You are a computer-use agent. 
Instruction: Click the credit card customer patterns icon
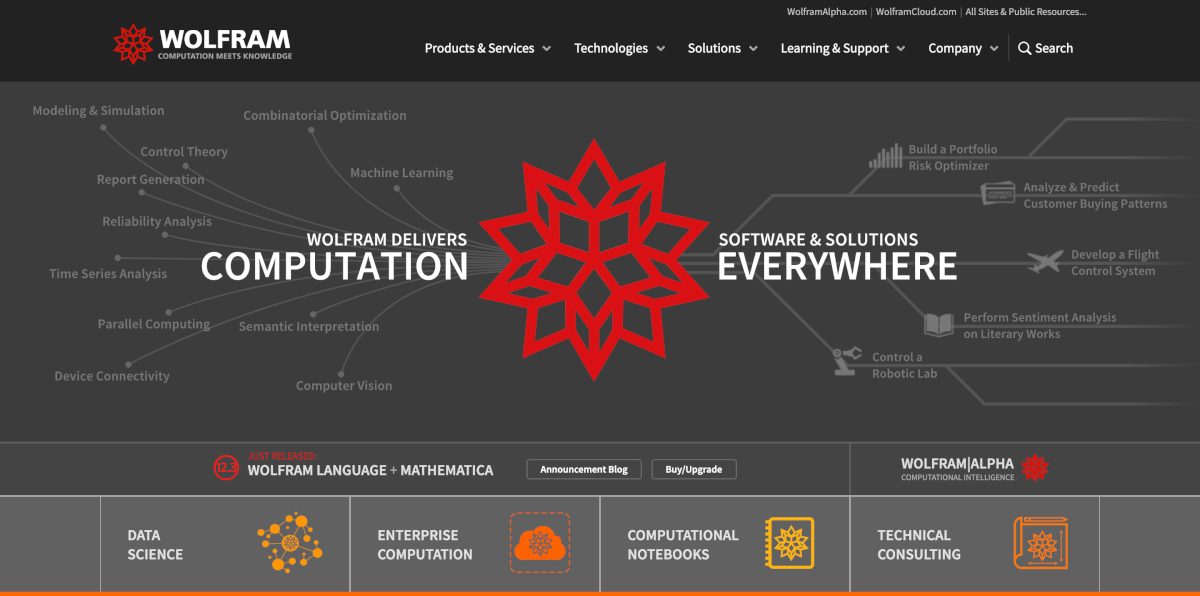(x=998, y=193)
